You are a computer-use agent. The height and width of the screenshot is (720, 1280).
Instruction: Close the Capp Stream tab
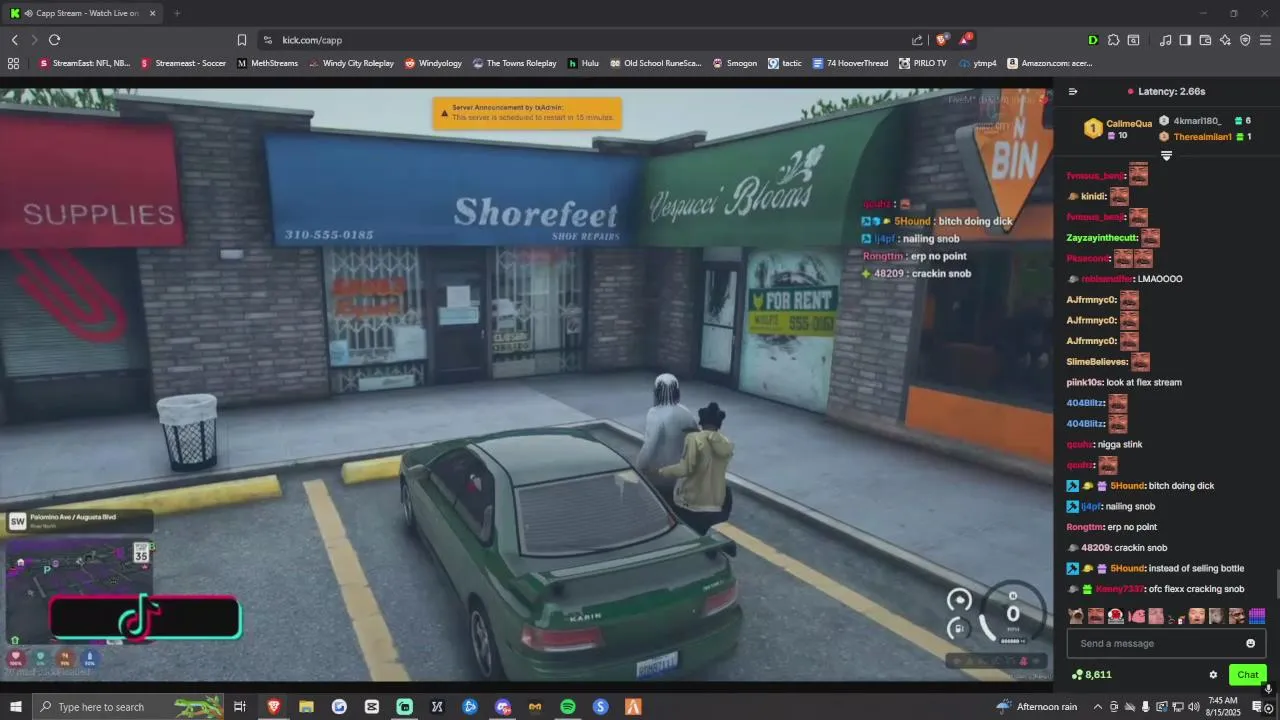coord(152,13)
